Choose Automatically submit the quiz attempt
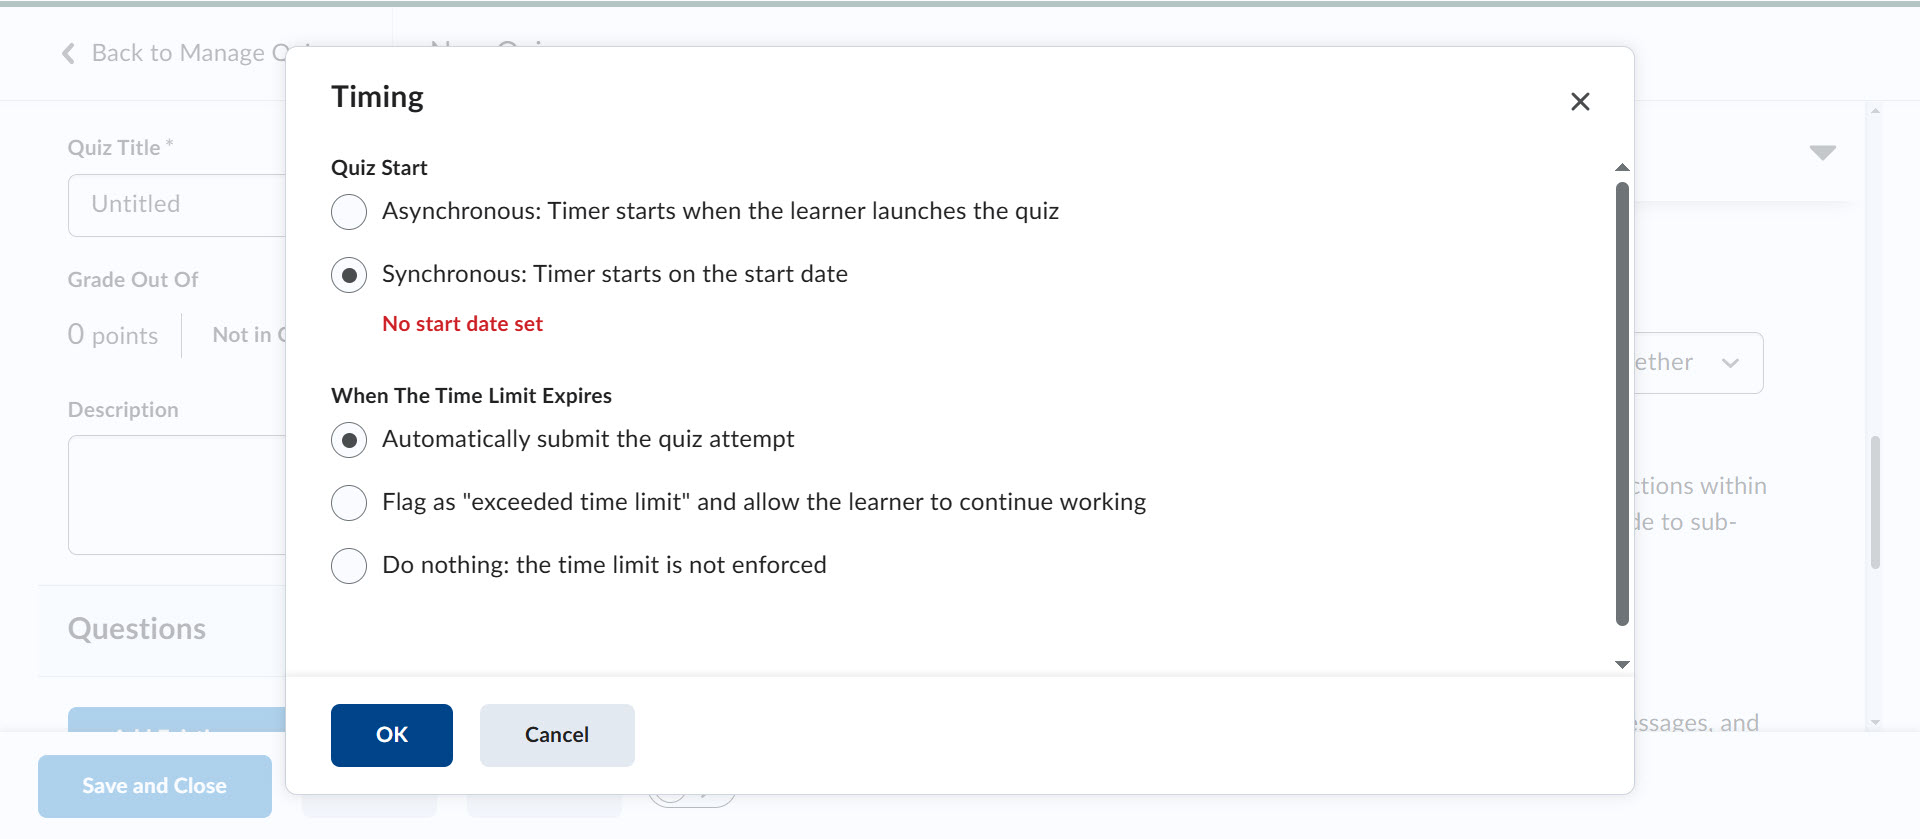This screenshot has width=1920, height=839. pos(349,440)
